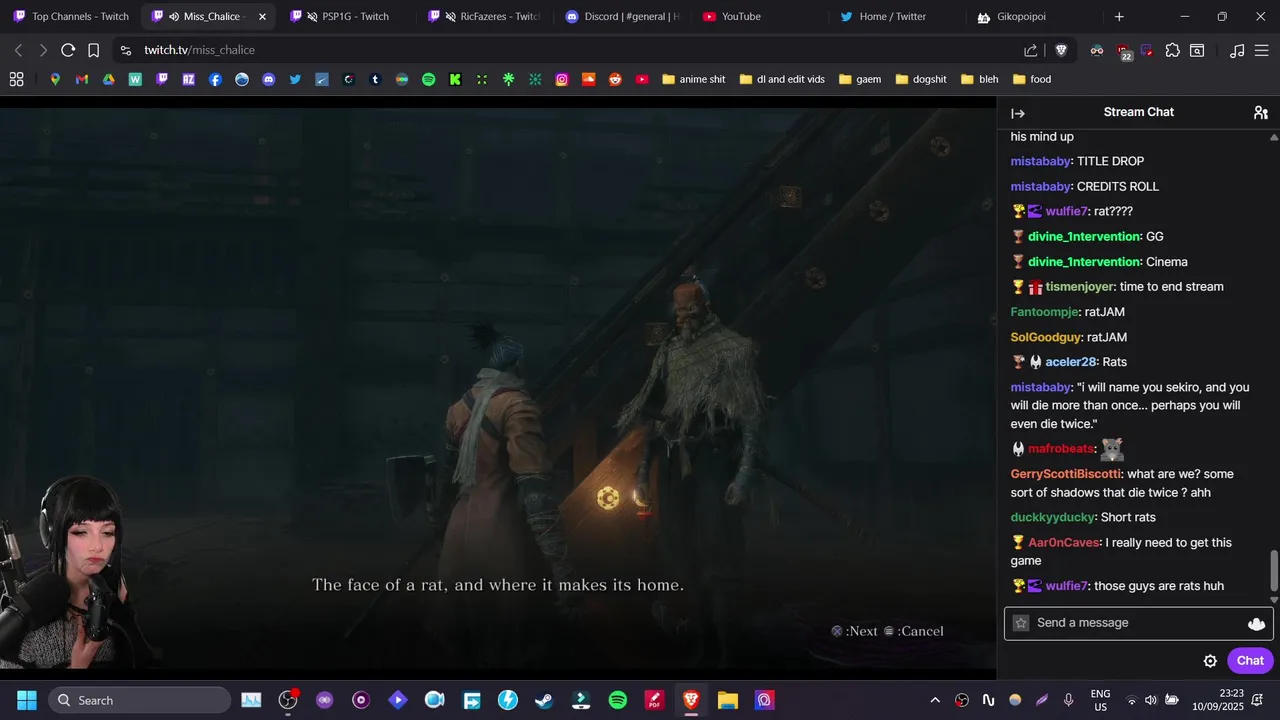The image size is (1280, 720).
Task: Open the Facebook bookmark
Action: 215,79
